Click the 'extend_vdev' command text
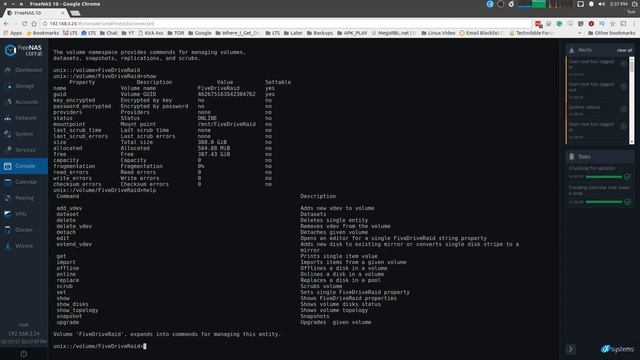Screen dimensions: 640x360 click(74, 244)
